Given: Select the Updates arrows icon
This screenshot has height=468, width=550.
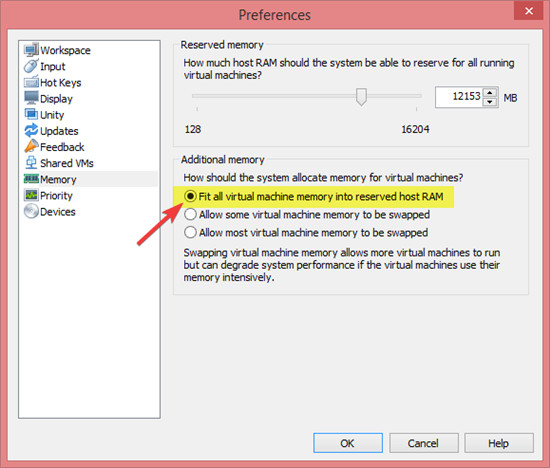Looking at the screenshot, I should click(x=31, y=131).
